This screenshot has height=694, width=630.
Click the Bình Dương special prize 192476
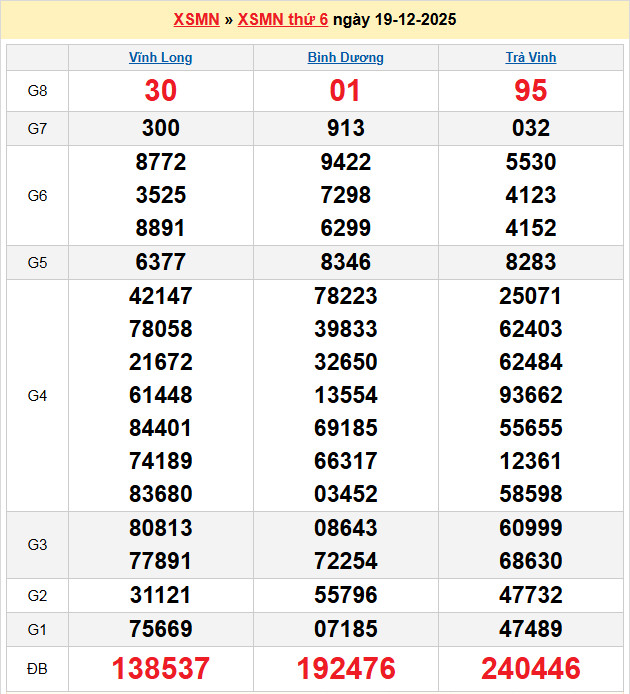pyautogui.click(x=346, y=669)
